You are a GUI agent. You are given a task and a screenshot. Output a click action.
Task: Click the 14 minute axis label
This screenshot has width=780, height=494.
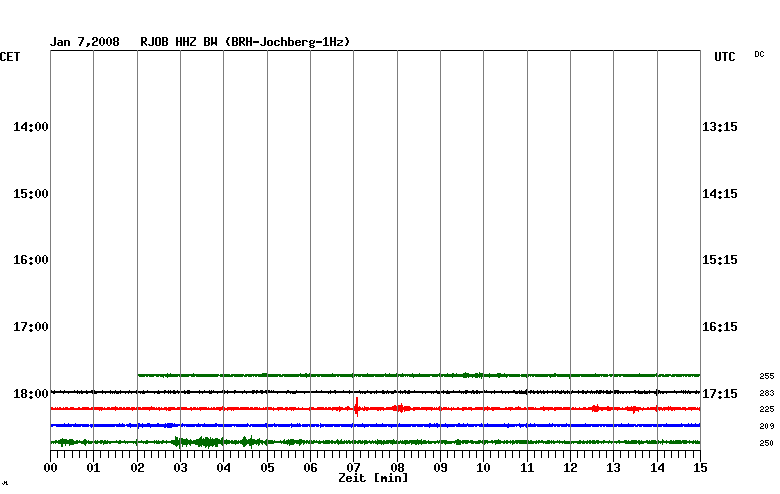[x=658, y=468]
